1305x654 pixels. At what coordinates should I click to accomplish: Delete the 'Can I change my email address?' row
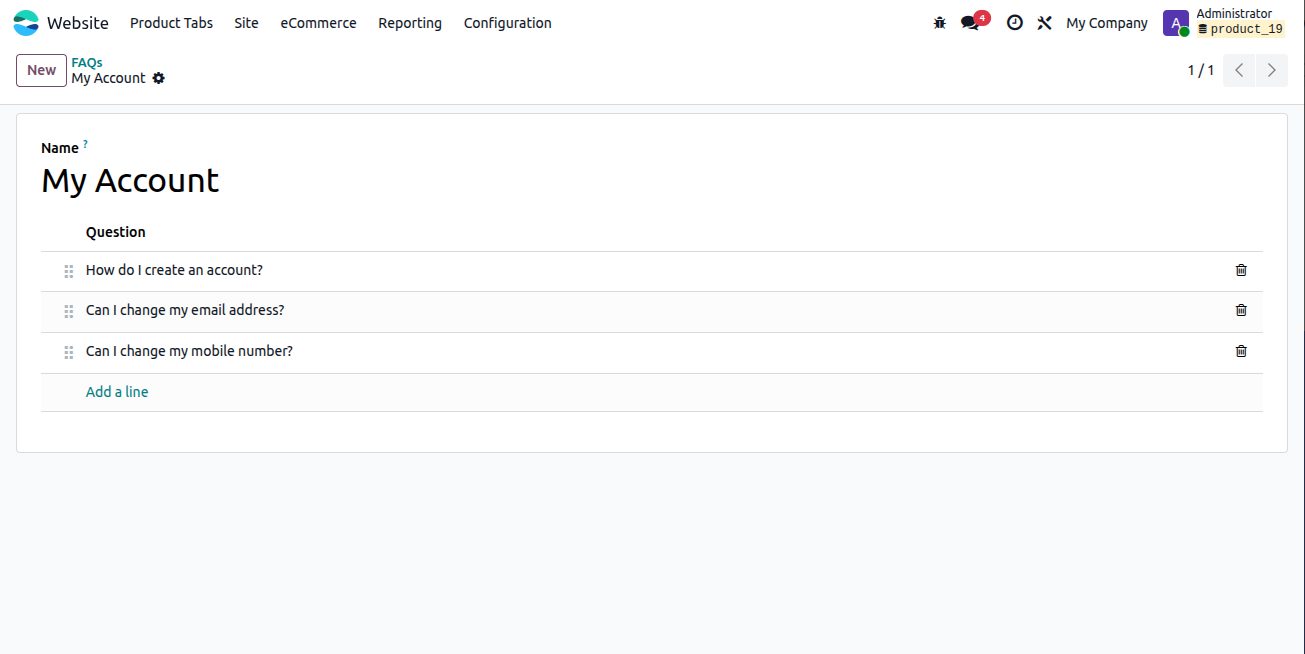point(1241,310)
